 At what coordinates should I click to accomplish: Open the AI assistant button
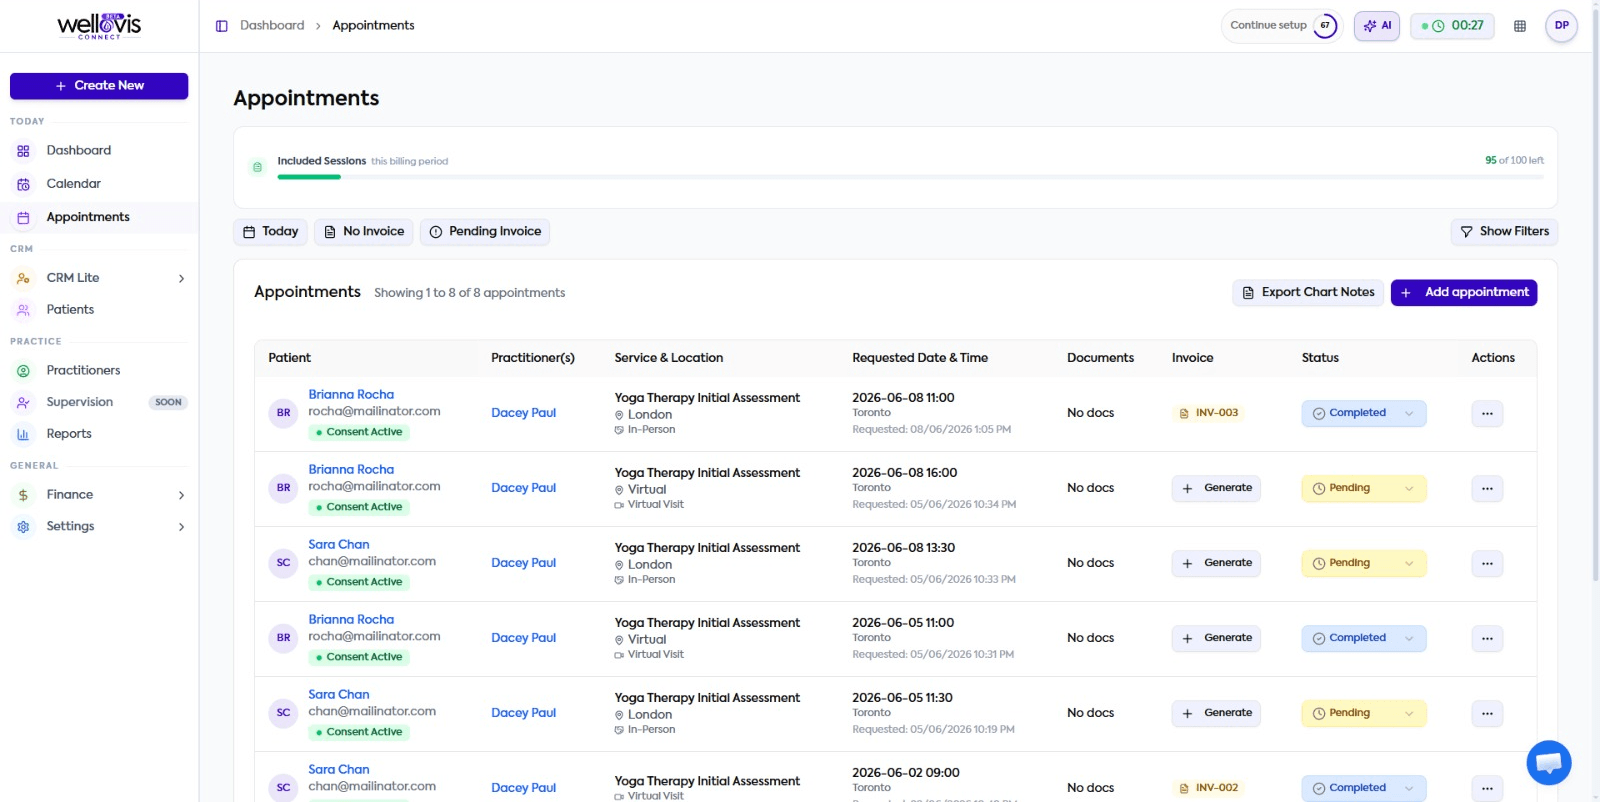pyautogui.click(x=1377, y=26)
